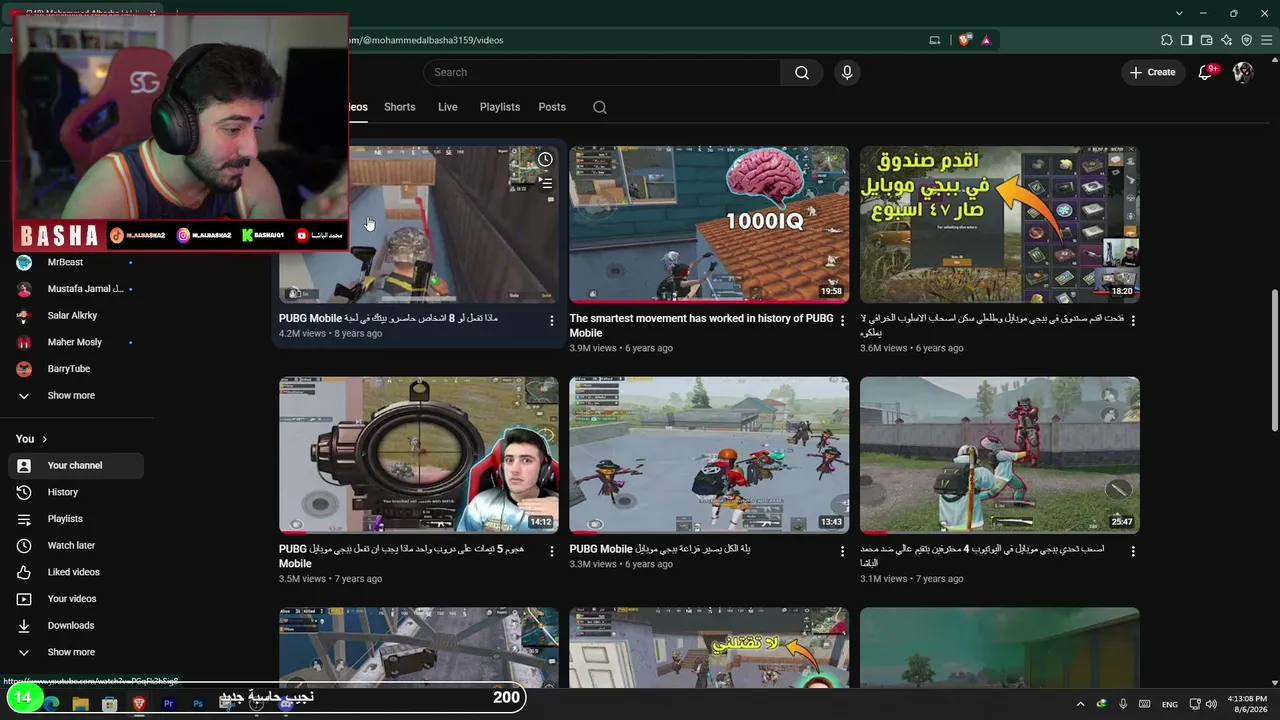Click the title 'The smartest movement has worked in history of PUBG Mobile'

(x=701, y=325)
